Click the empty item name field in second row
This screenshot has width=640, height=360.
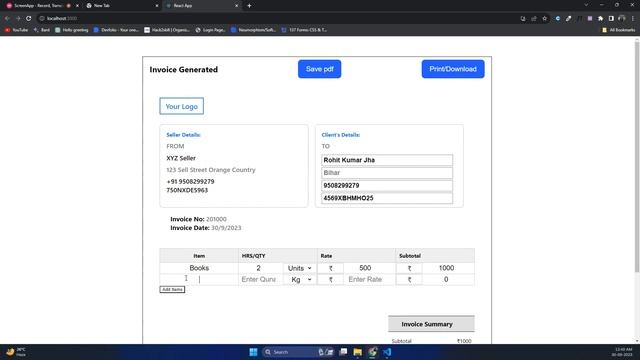(199, 280)
